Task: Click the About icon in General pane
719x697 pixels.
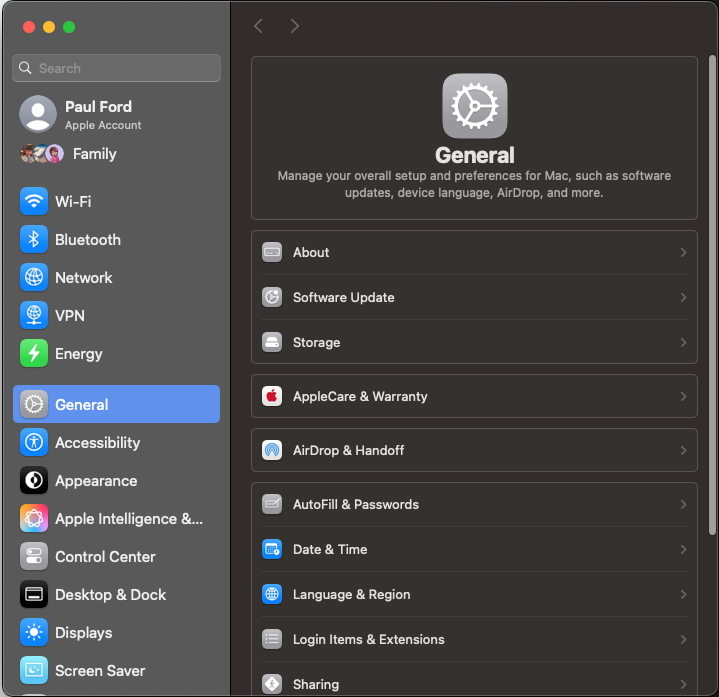Action: [x=272, y=252]
